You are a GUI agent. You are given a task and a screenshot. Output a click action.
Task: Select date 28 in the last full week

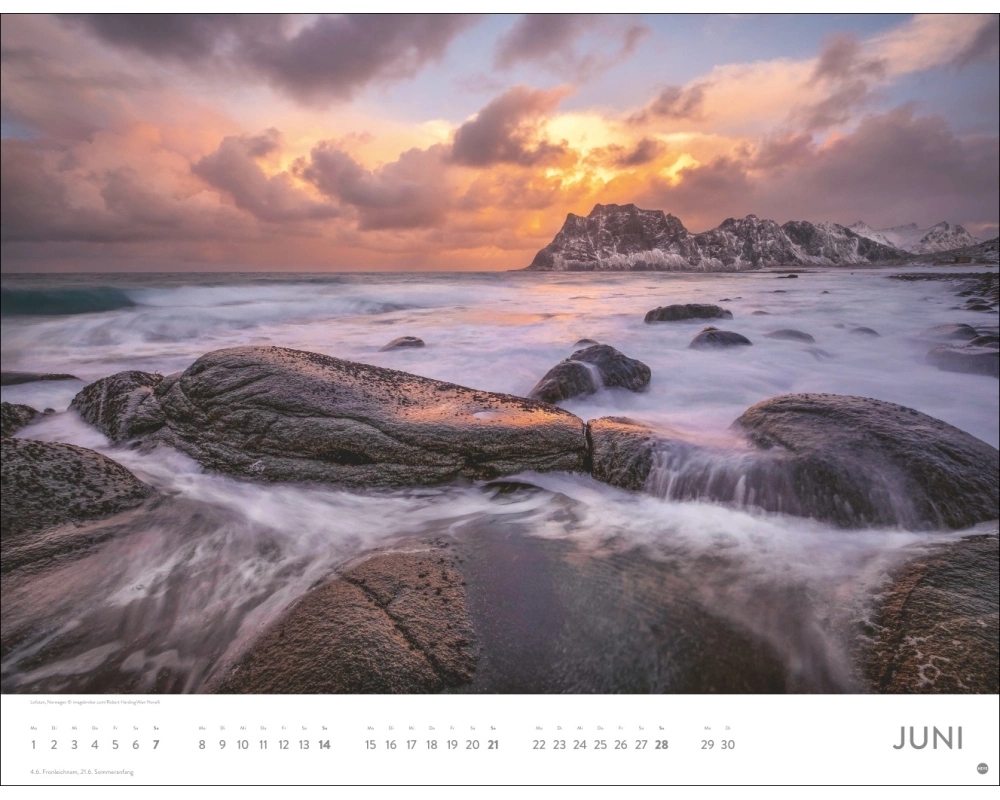(x=661, y=745)
